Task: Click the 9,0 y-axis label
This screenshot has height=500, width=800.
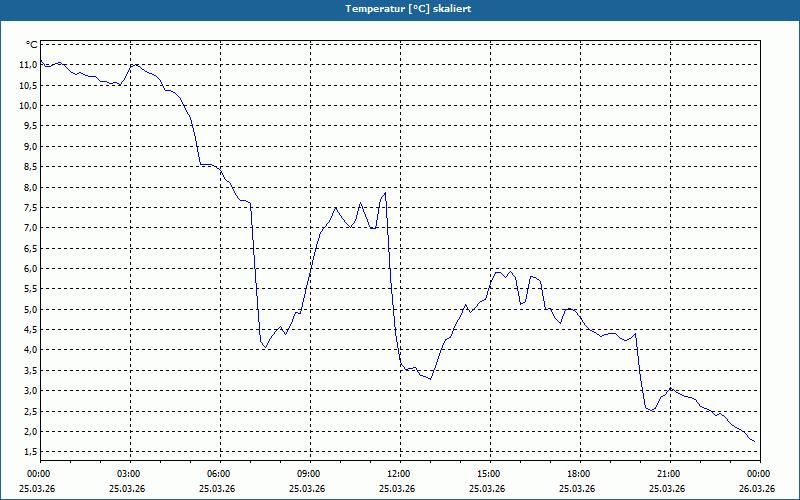Action: click(x=31, y=146)
